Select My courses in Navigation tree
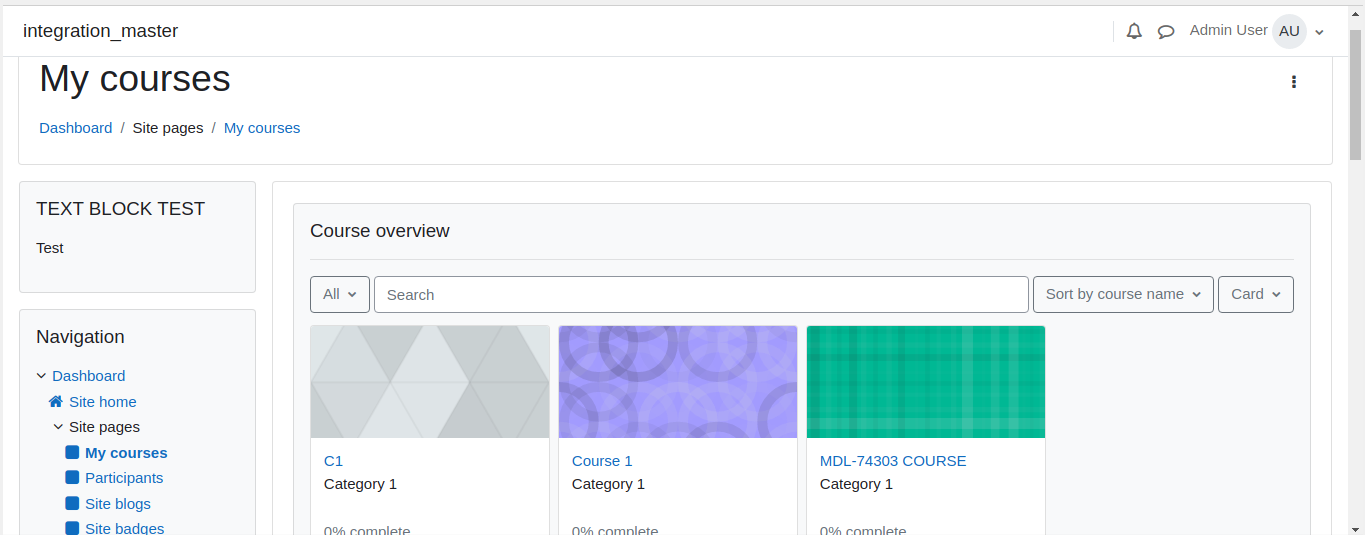Image resolution: width=1365 pixels, height=535 pixels. (x=126, y=453)
